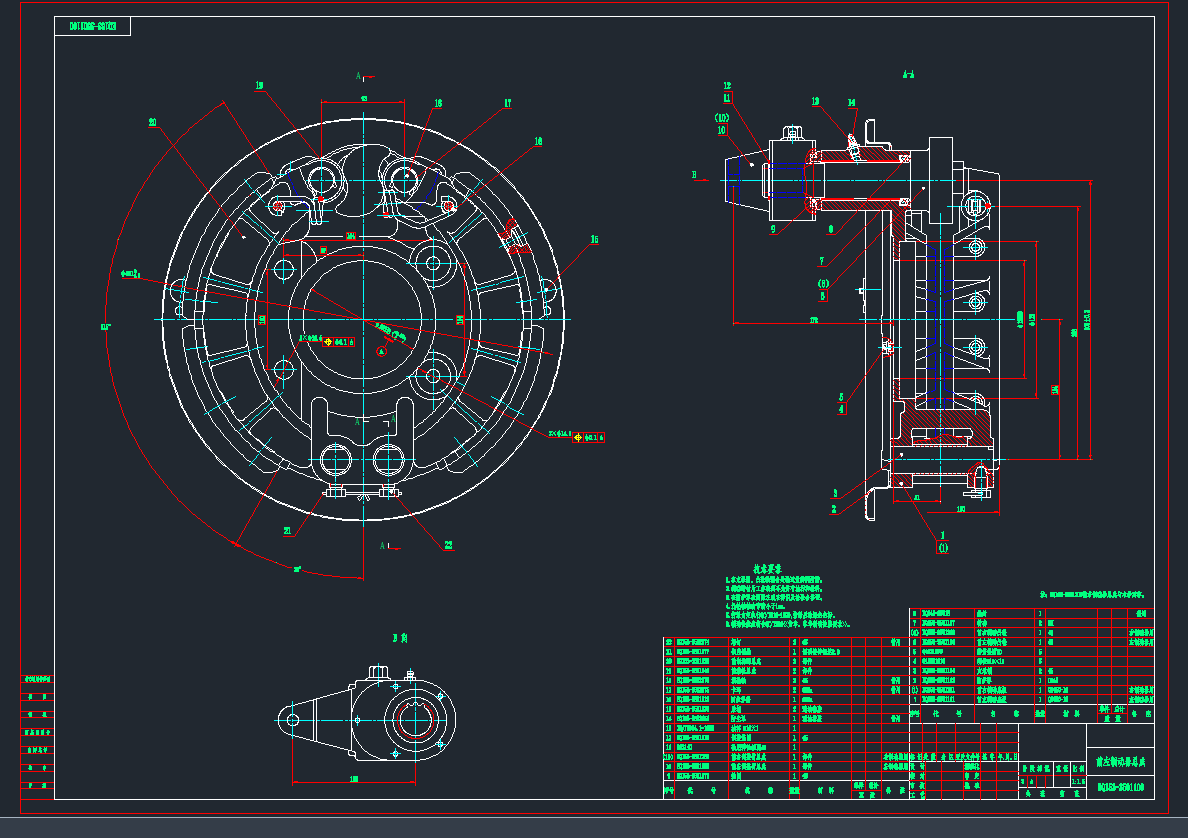Select balloon 13 in section view

815,101
